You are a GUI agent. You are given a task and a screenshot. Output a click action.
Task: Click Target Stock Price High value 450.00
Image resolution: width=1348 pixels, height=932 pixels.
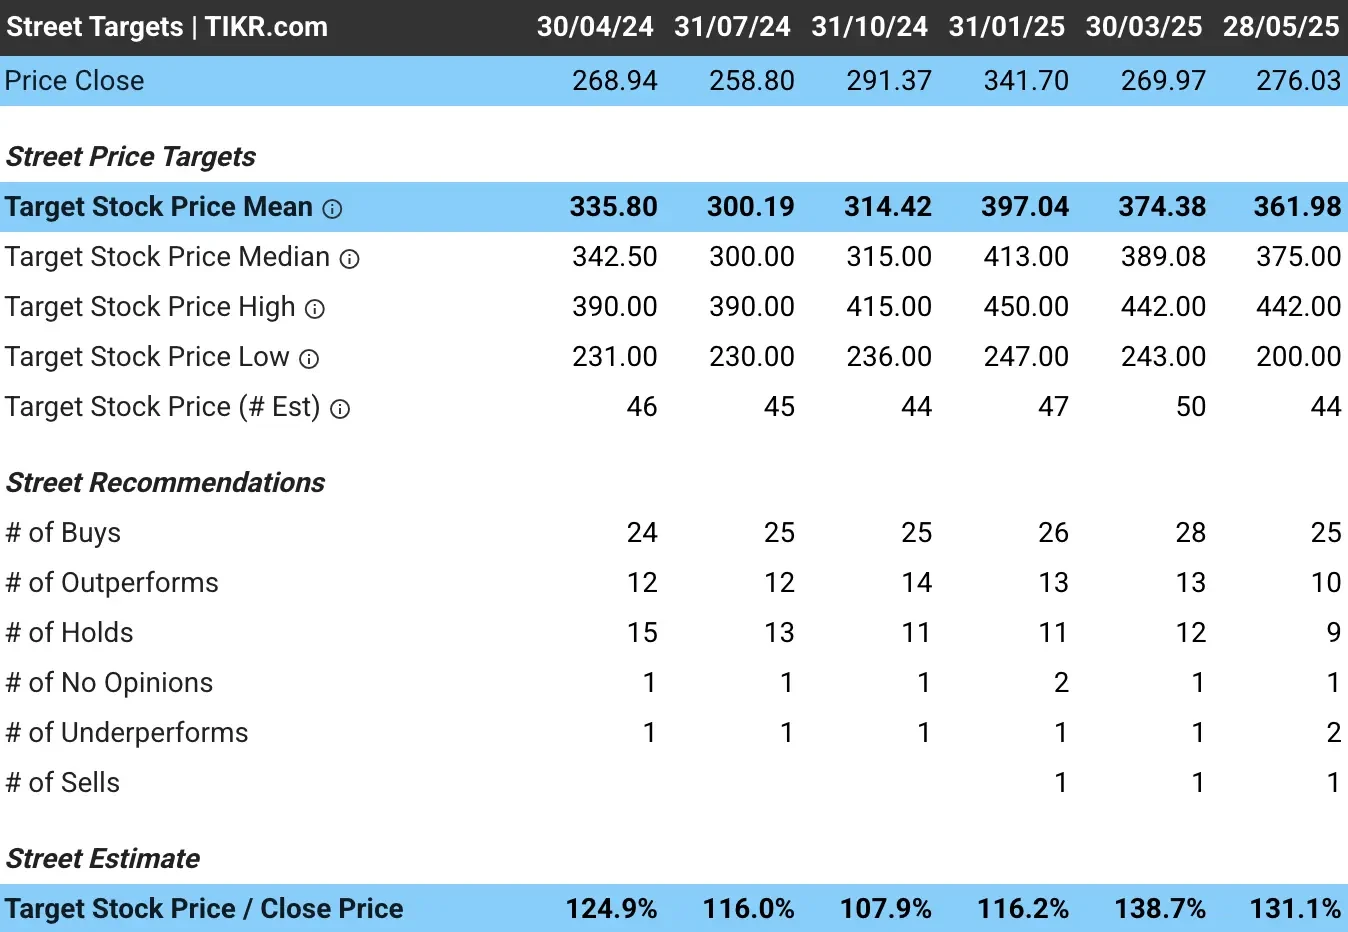(1026, 307)
